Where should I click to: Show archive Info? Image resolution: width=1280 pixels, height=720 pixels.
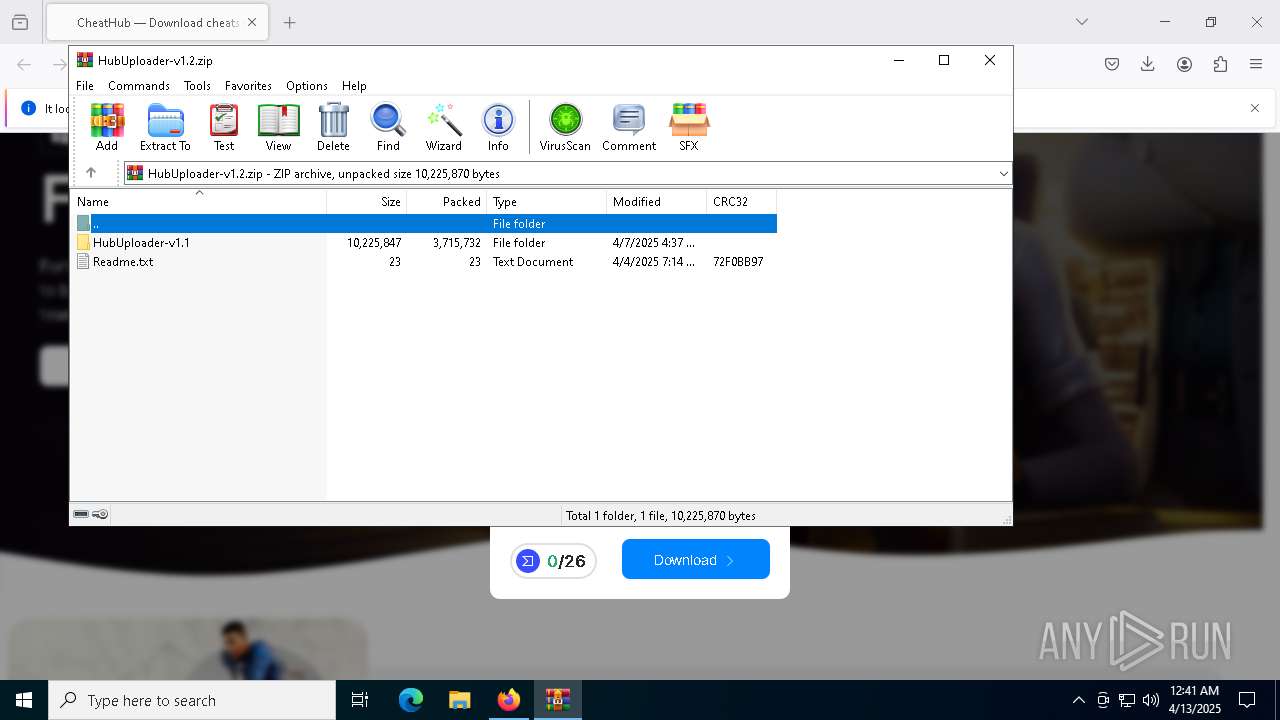point(498,127)
